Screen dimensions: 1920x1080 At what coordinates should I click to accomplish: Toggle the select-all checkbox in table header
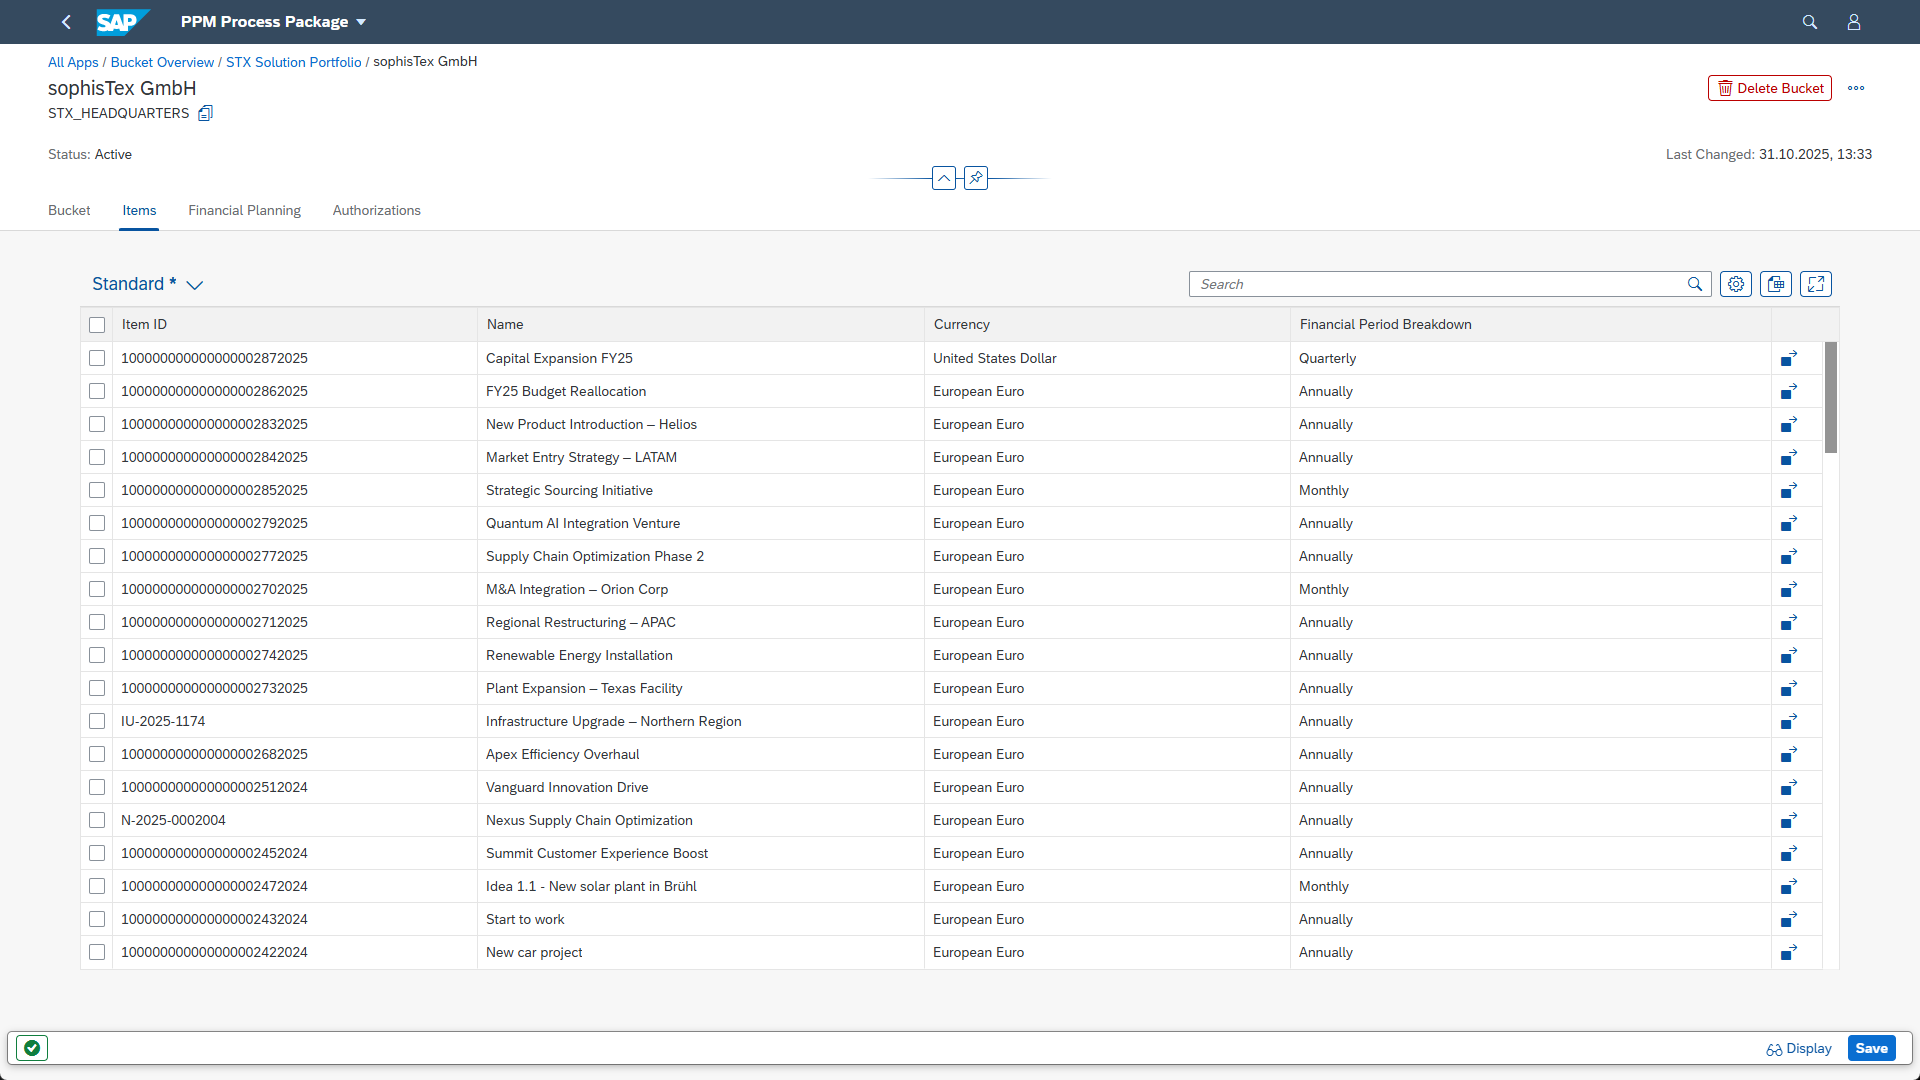(97, 325)
